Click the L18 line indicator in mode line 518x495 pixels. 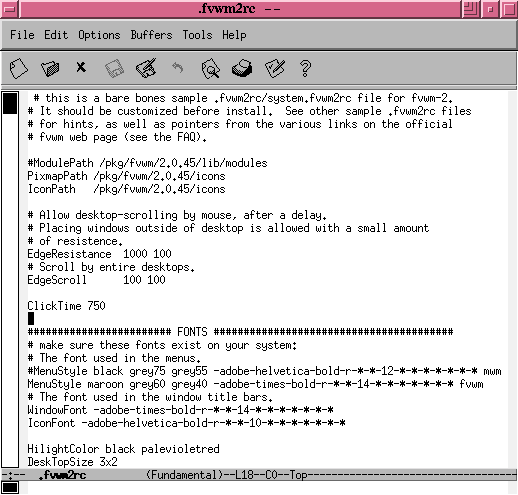click(244, 475)
